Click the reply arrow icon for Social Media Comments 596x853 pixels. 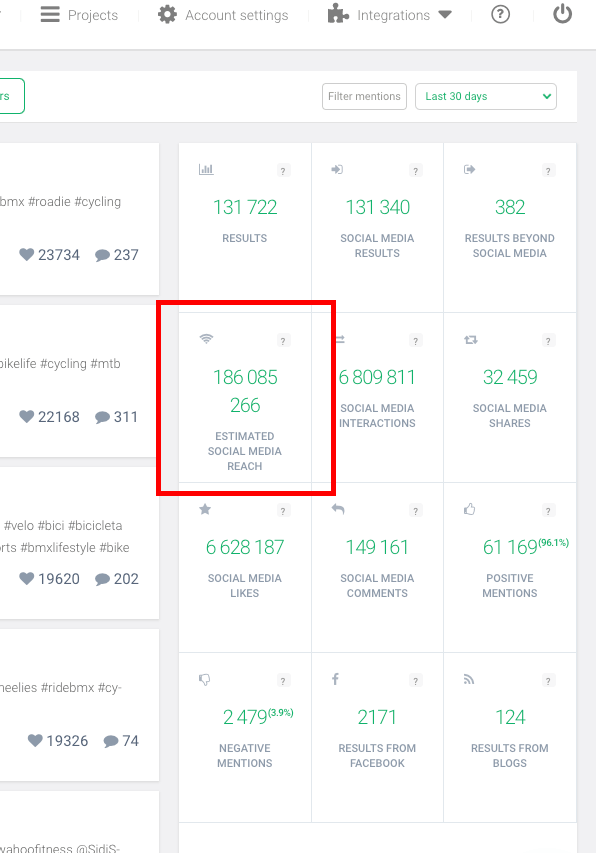[x=338, y=509]
